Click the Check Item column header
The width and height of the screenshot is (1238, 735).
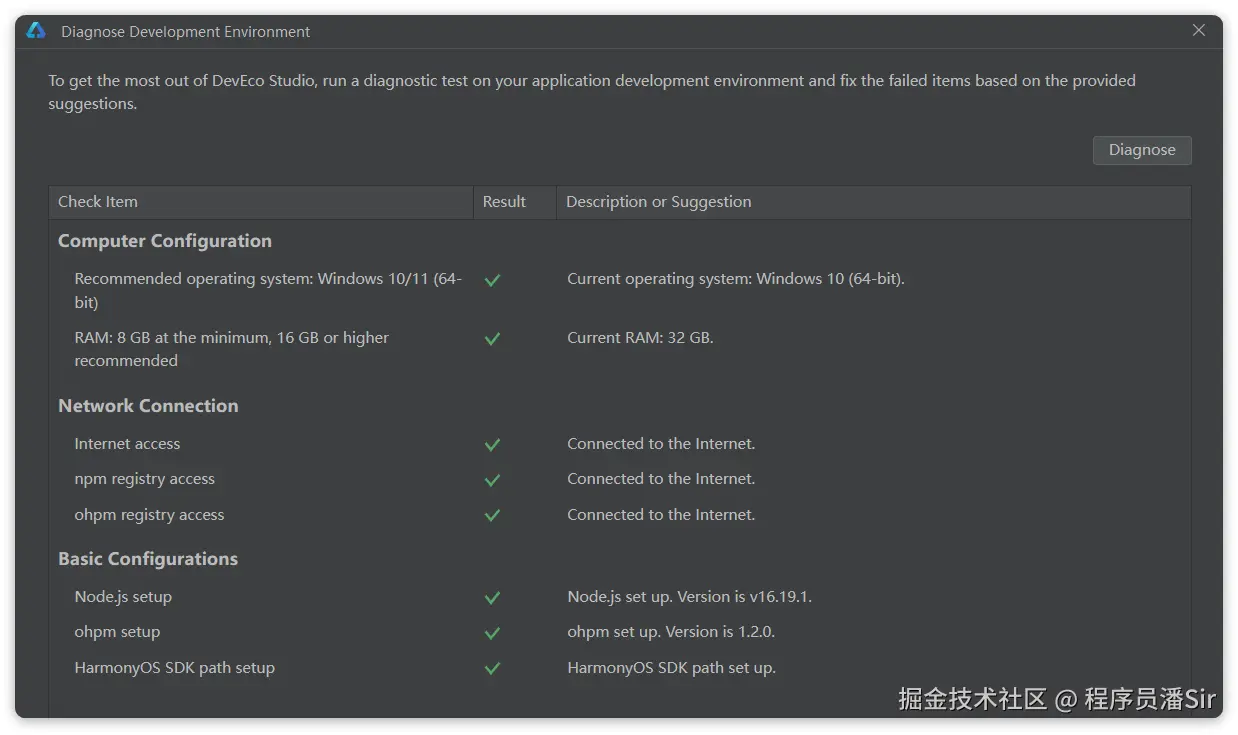click(x=98, y=202)
